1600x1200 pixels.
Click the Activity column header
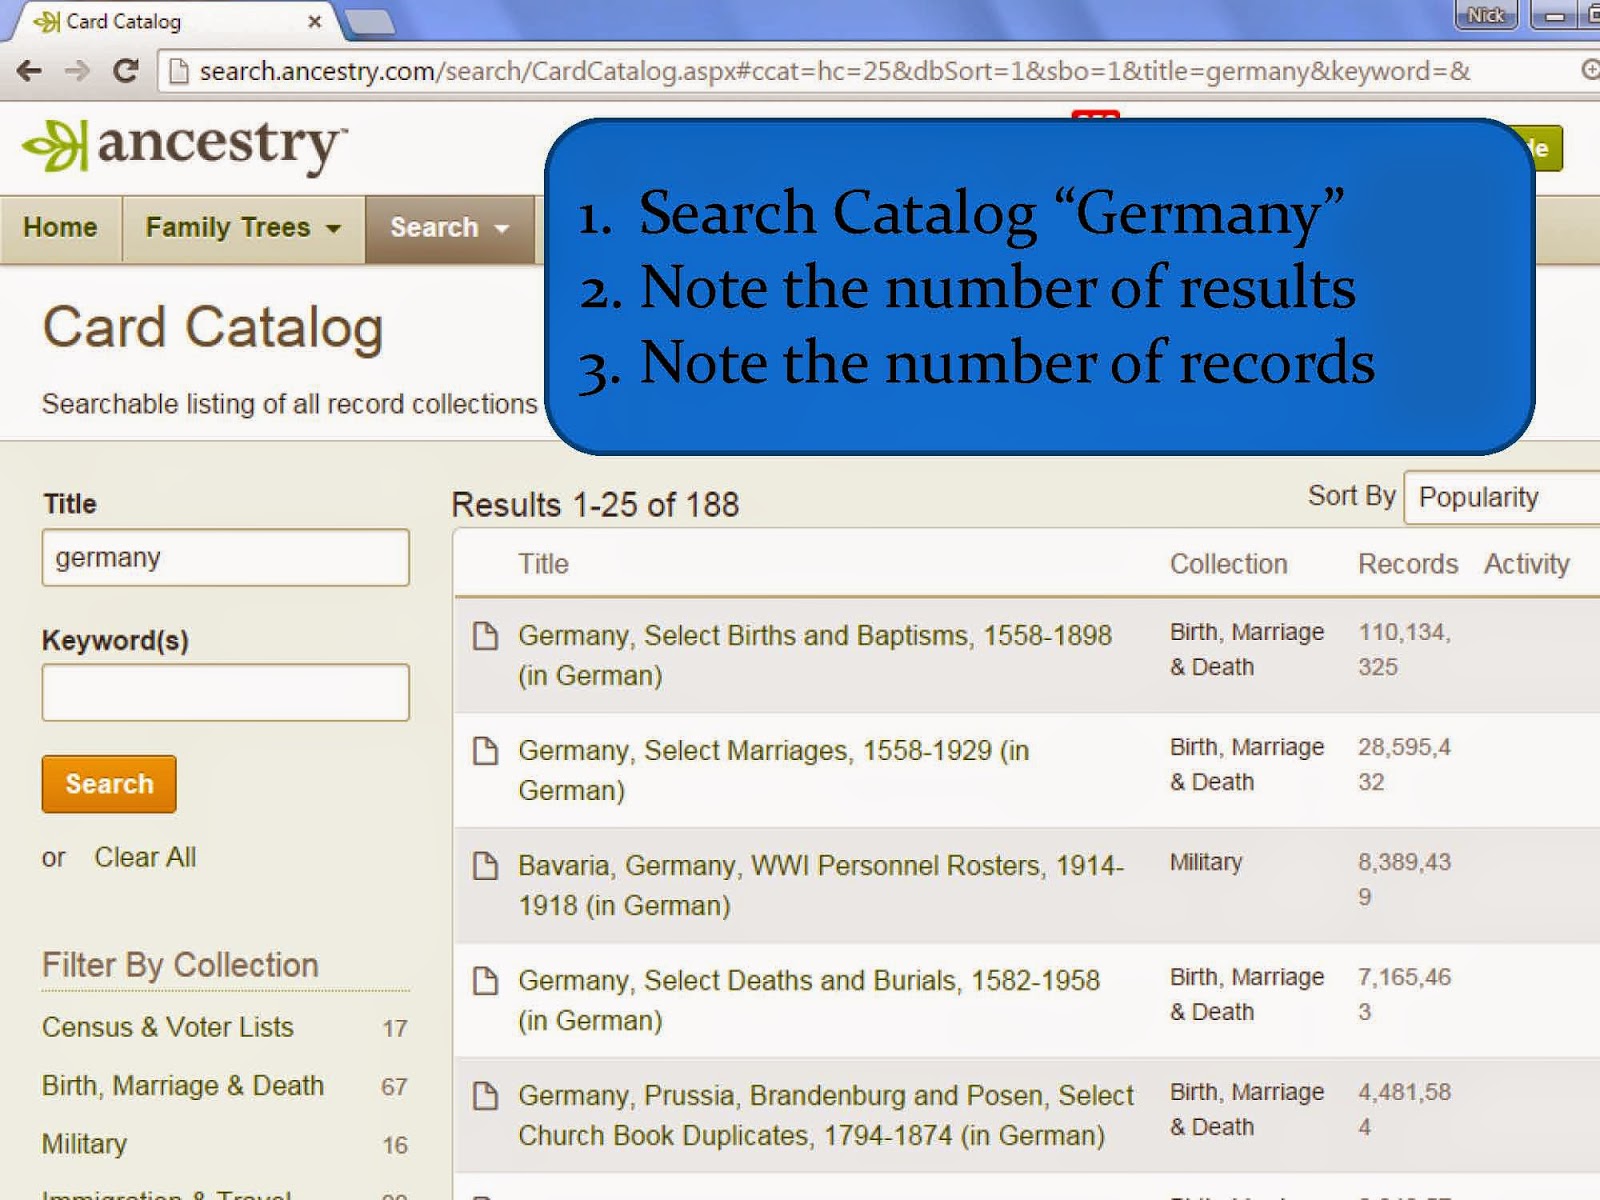point(1527,564)
